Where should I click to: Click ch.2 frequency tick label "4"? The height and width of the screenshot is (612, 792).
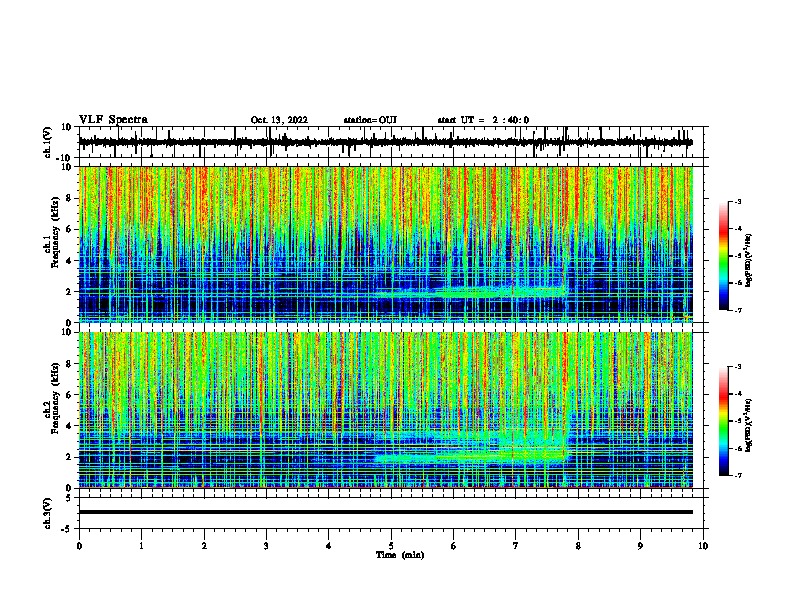tap(69, 426)
